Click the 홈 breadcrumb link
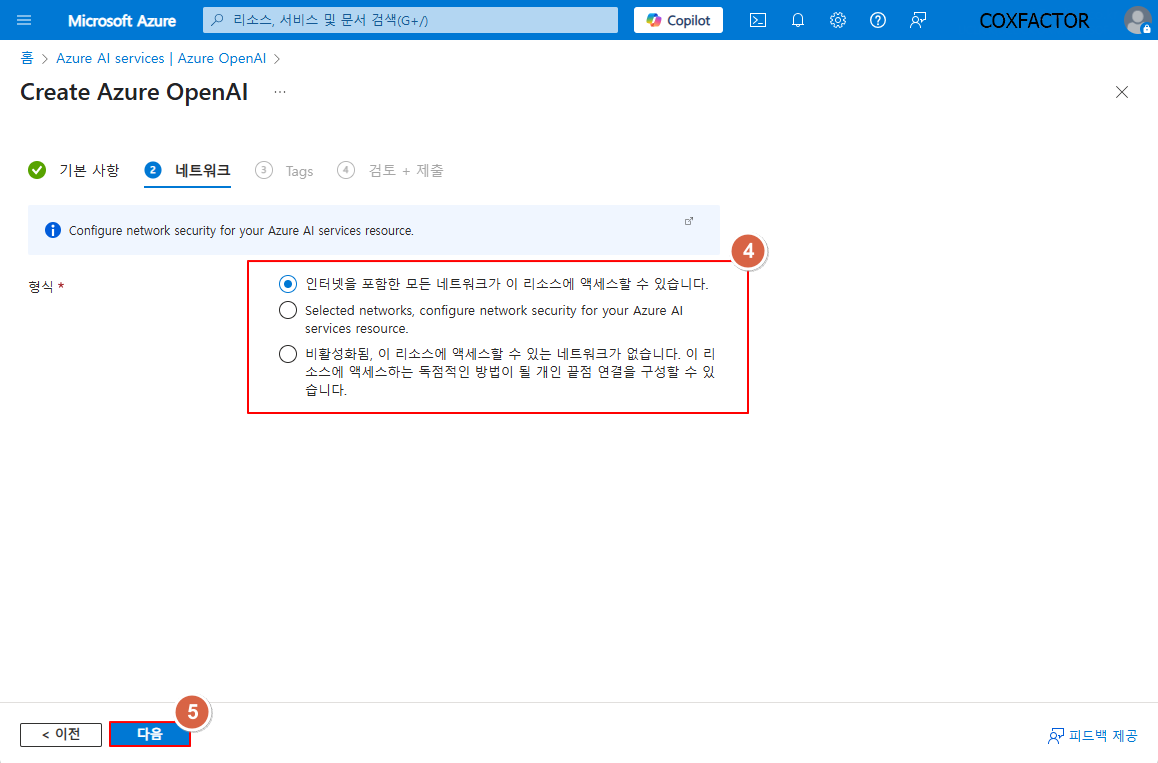Viewport: 1158px width, 763px height. coord(27,58)
